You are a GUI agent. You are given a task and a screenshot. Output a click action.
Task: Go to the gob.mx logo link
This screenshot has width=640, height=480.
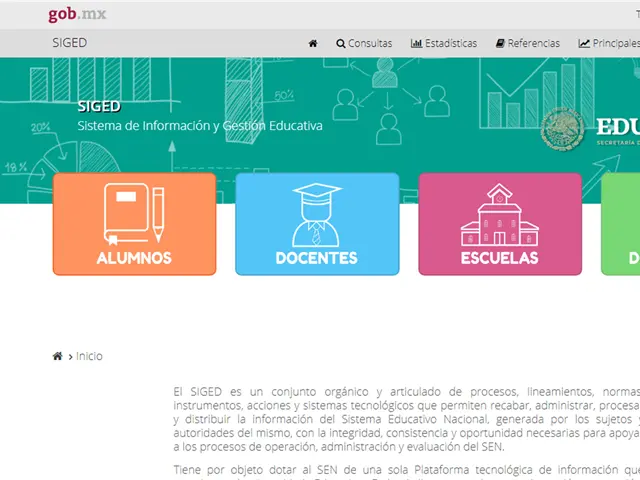[77, 14]
